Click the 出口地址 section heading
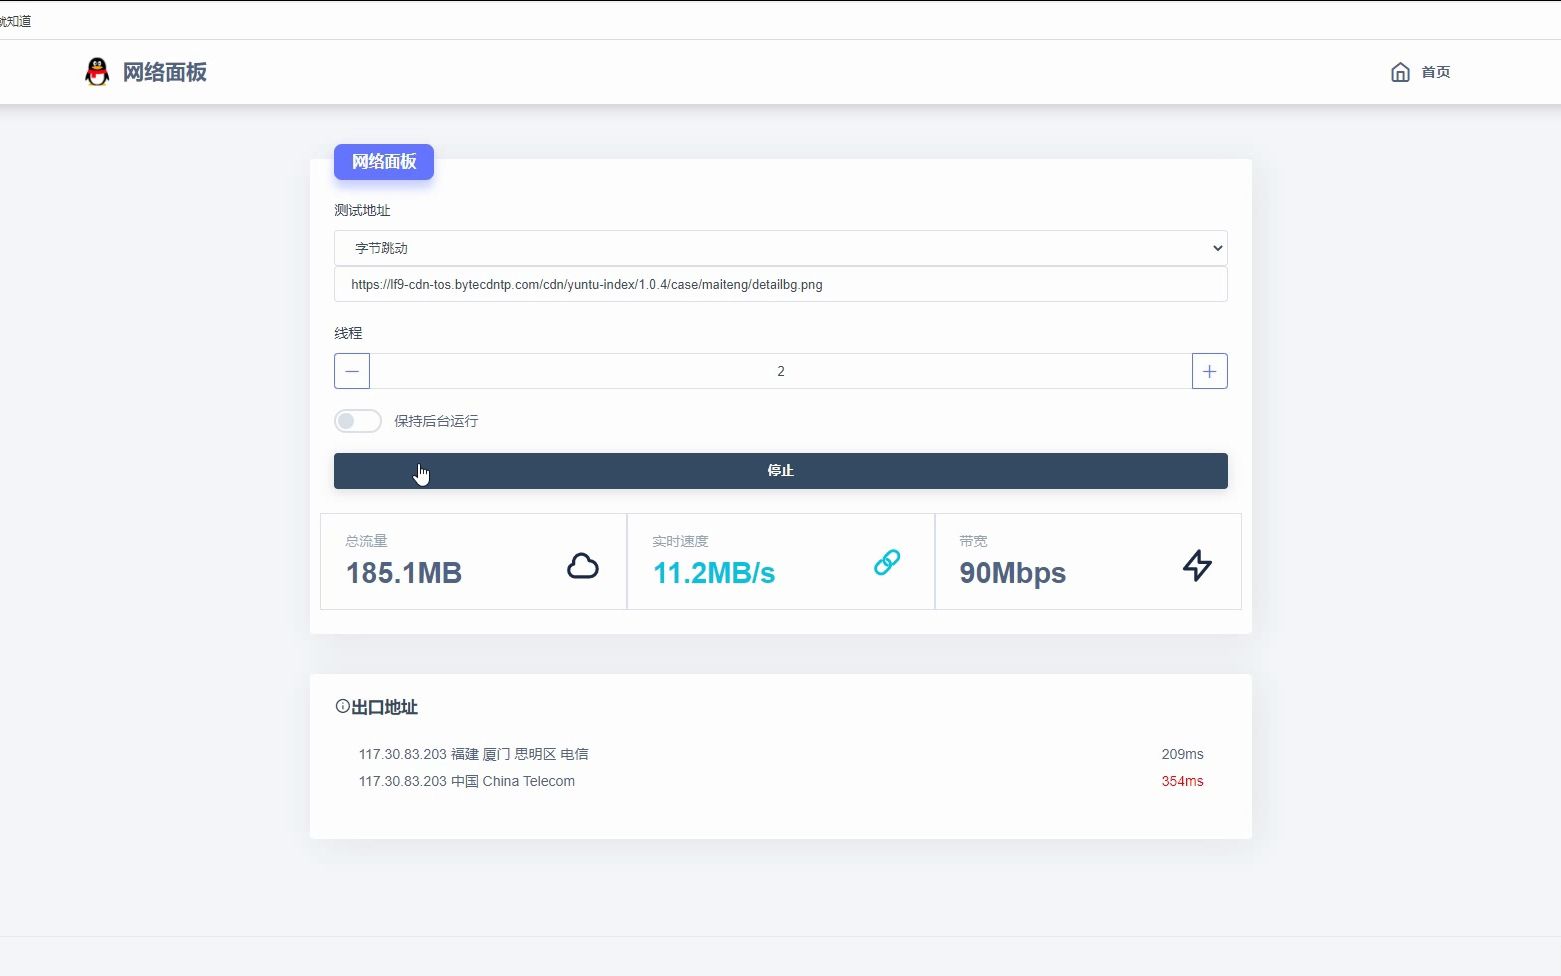 click(x=385, y=707)
